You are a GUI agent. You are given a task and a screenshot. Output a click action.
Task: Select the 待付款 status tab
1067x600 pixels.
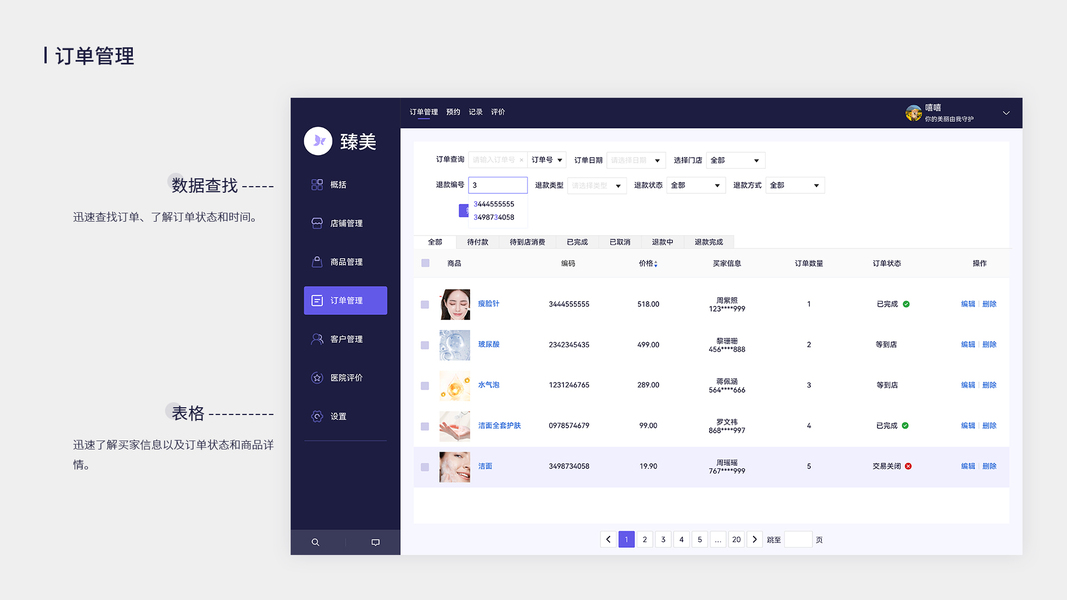[x=478, y=242]
